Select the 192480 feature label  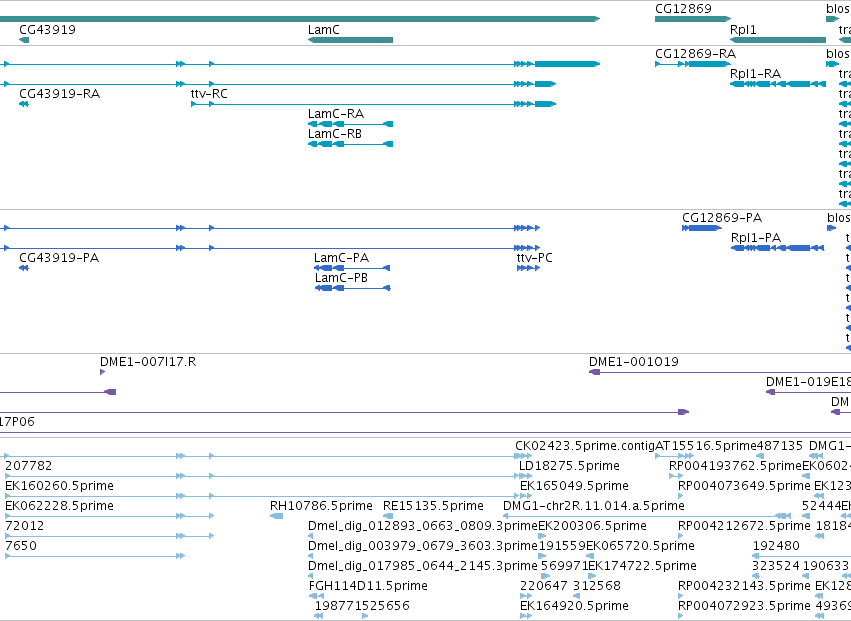776,546
